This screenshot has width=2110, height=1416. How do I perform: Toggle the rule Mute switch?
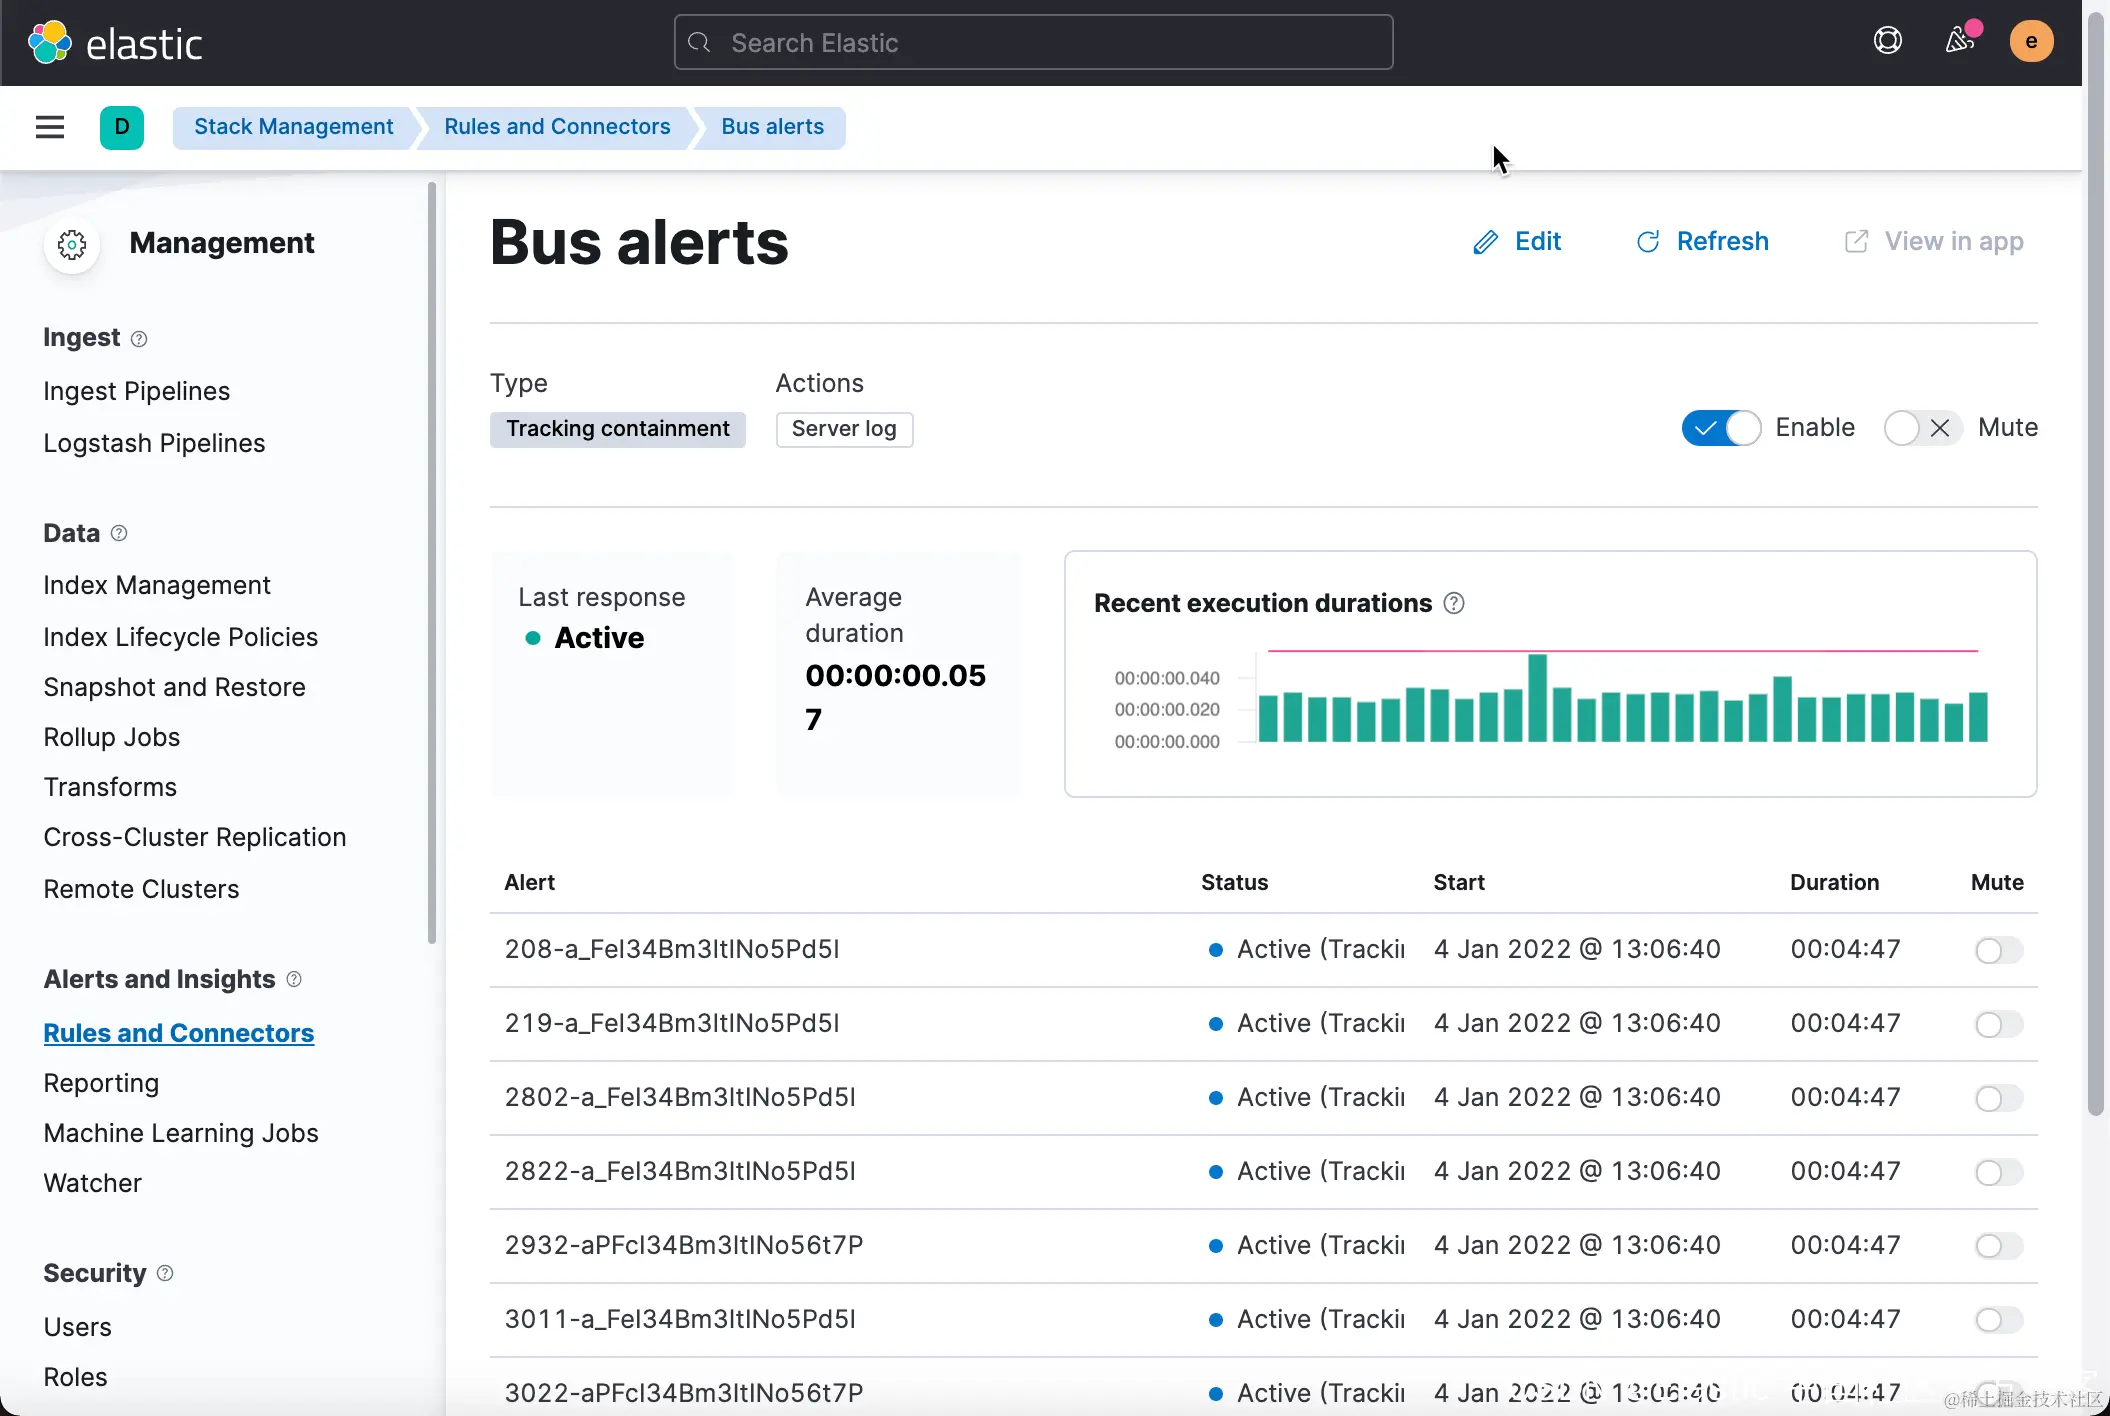pos(1921,428)
